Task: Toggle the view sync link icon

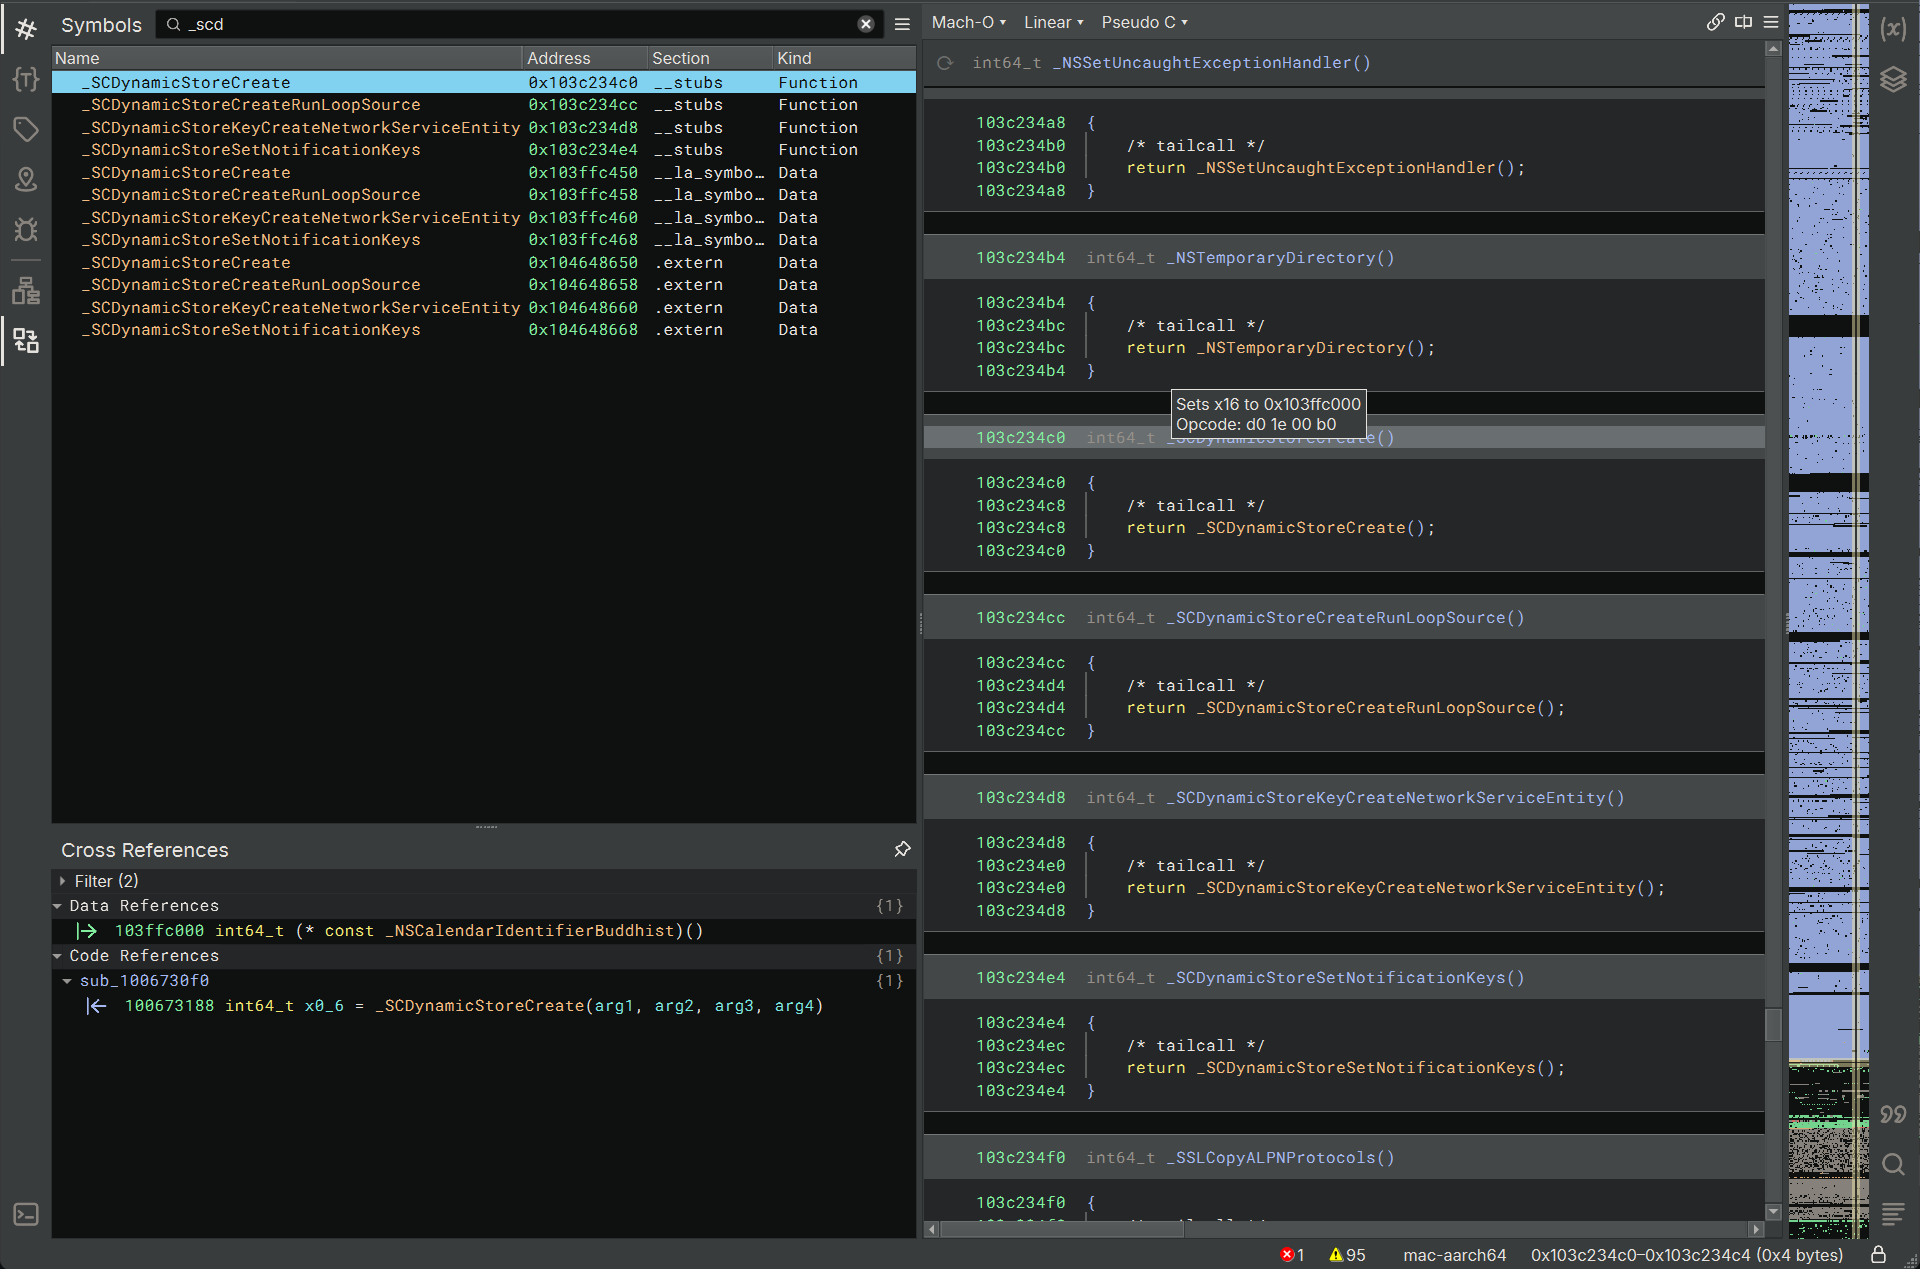Action: point(1715,22)
